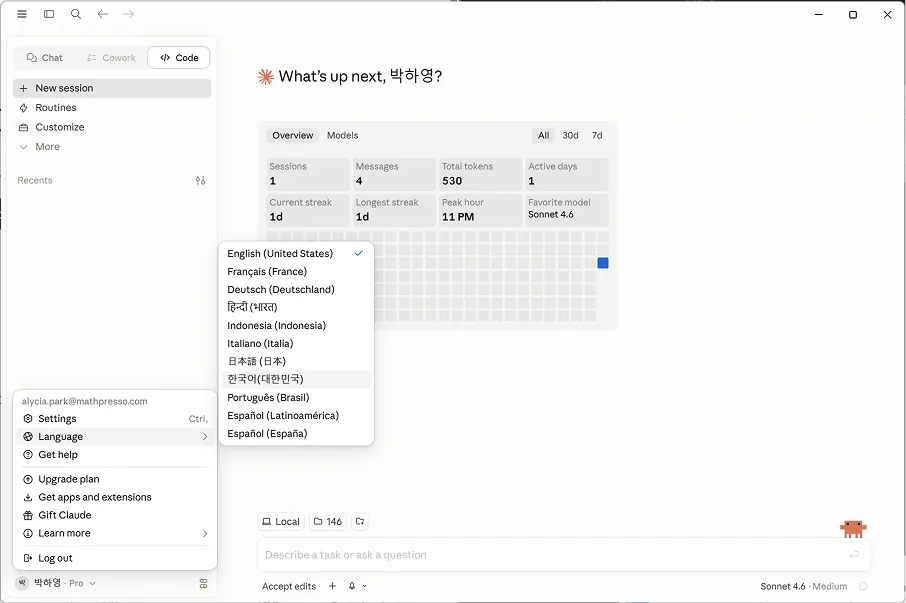Open the Overview stats tab
Viewport: 906px width, 603px height.
tap(292, 135)
